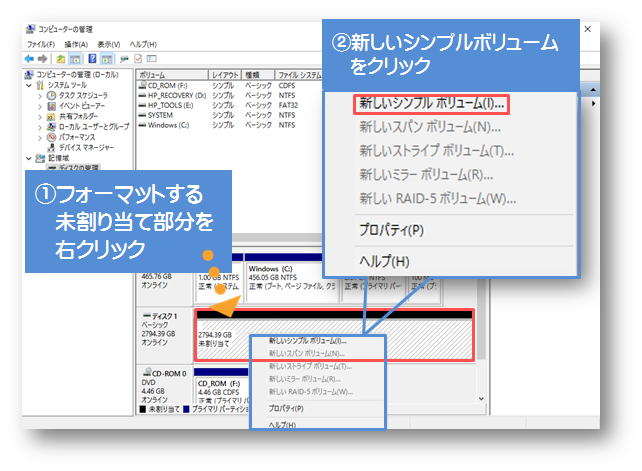
Task: Click the Forward arrow in toolbar
Action: pyautogui.click(x=42, y=59)
